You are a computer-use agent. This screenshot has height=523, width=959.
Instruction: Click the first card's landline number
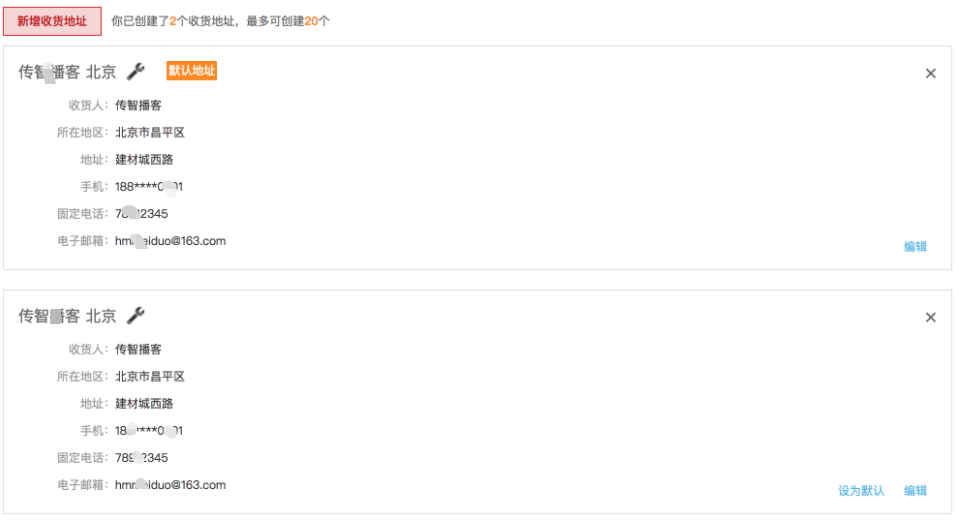tap(141, 213)
